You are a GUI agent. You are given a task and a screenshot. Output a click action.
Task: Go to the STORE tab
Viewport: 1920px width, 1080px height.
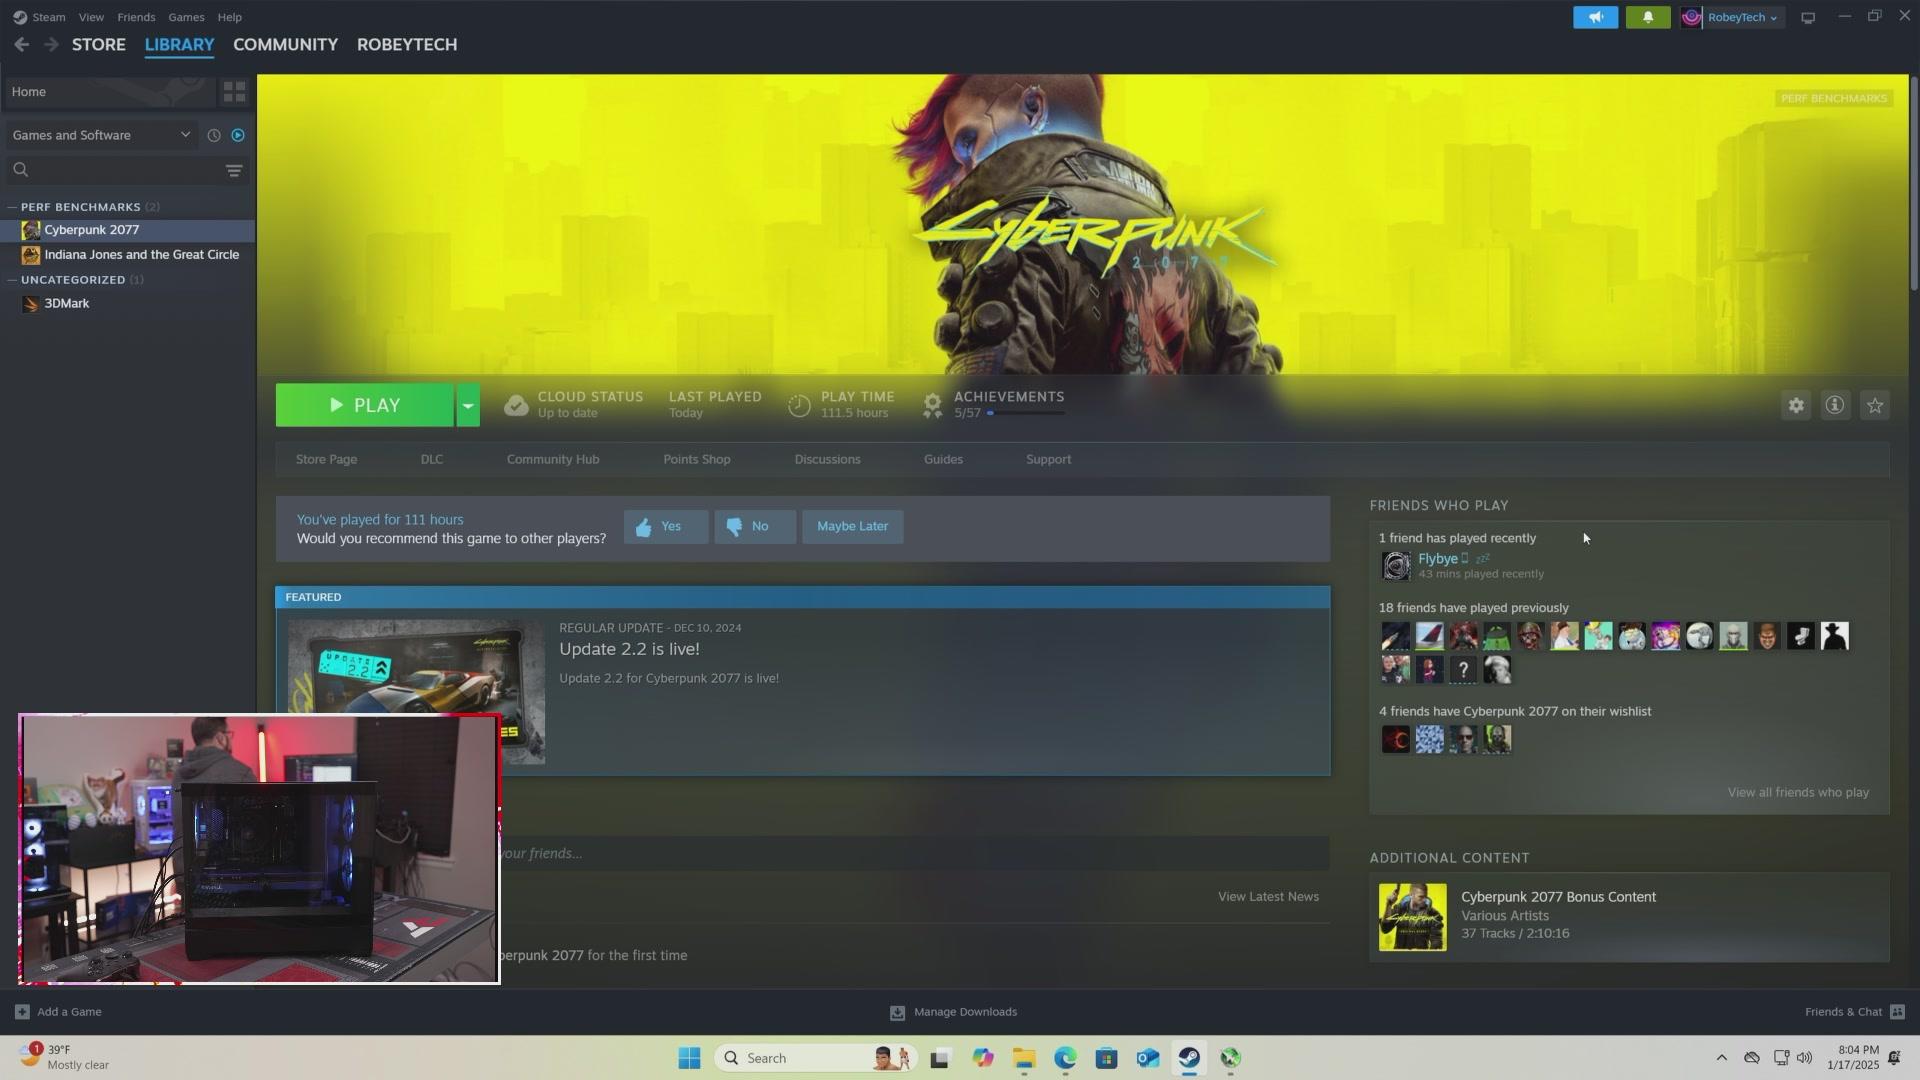coord(99,44)
